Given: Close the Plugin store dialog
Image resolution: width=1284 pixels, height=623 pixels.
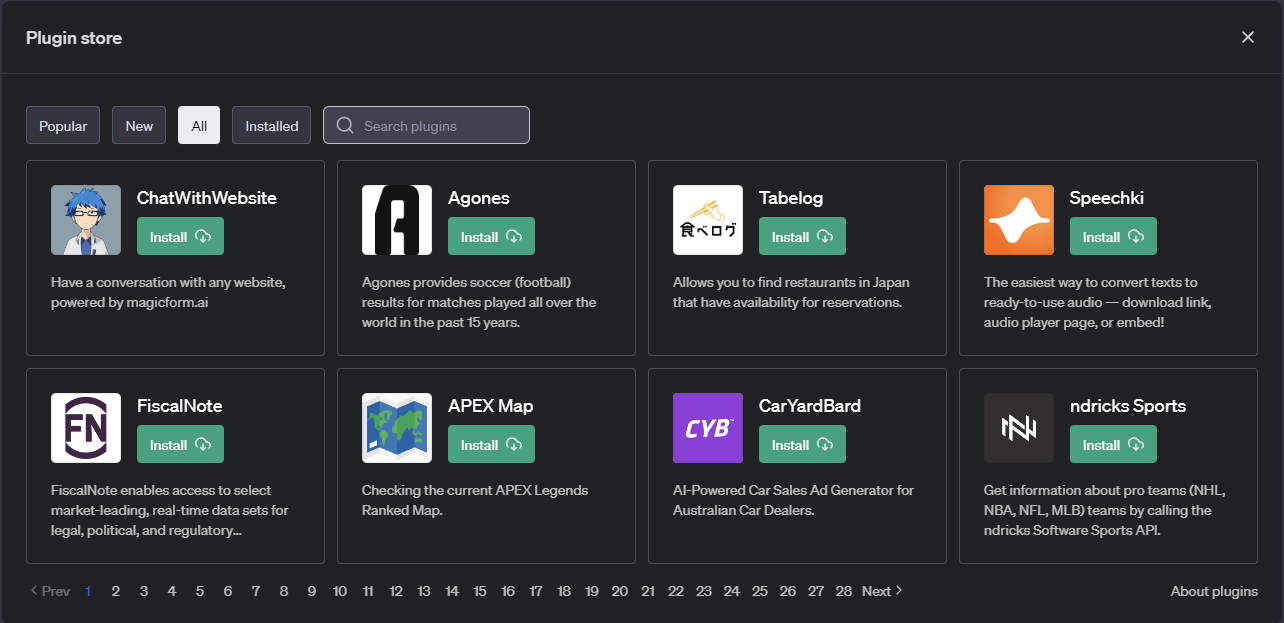Looking at the screenshot, I should [x=1248, y=37].
